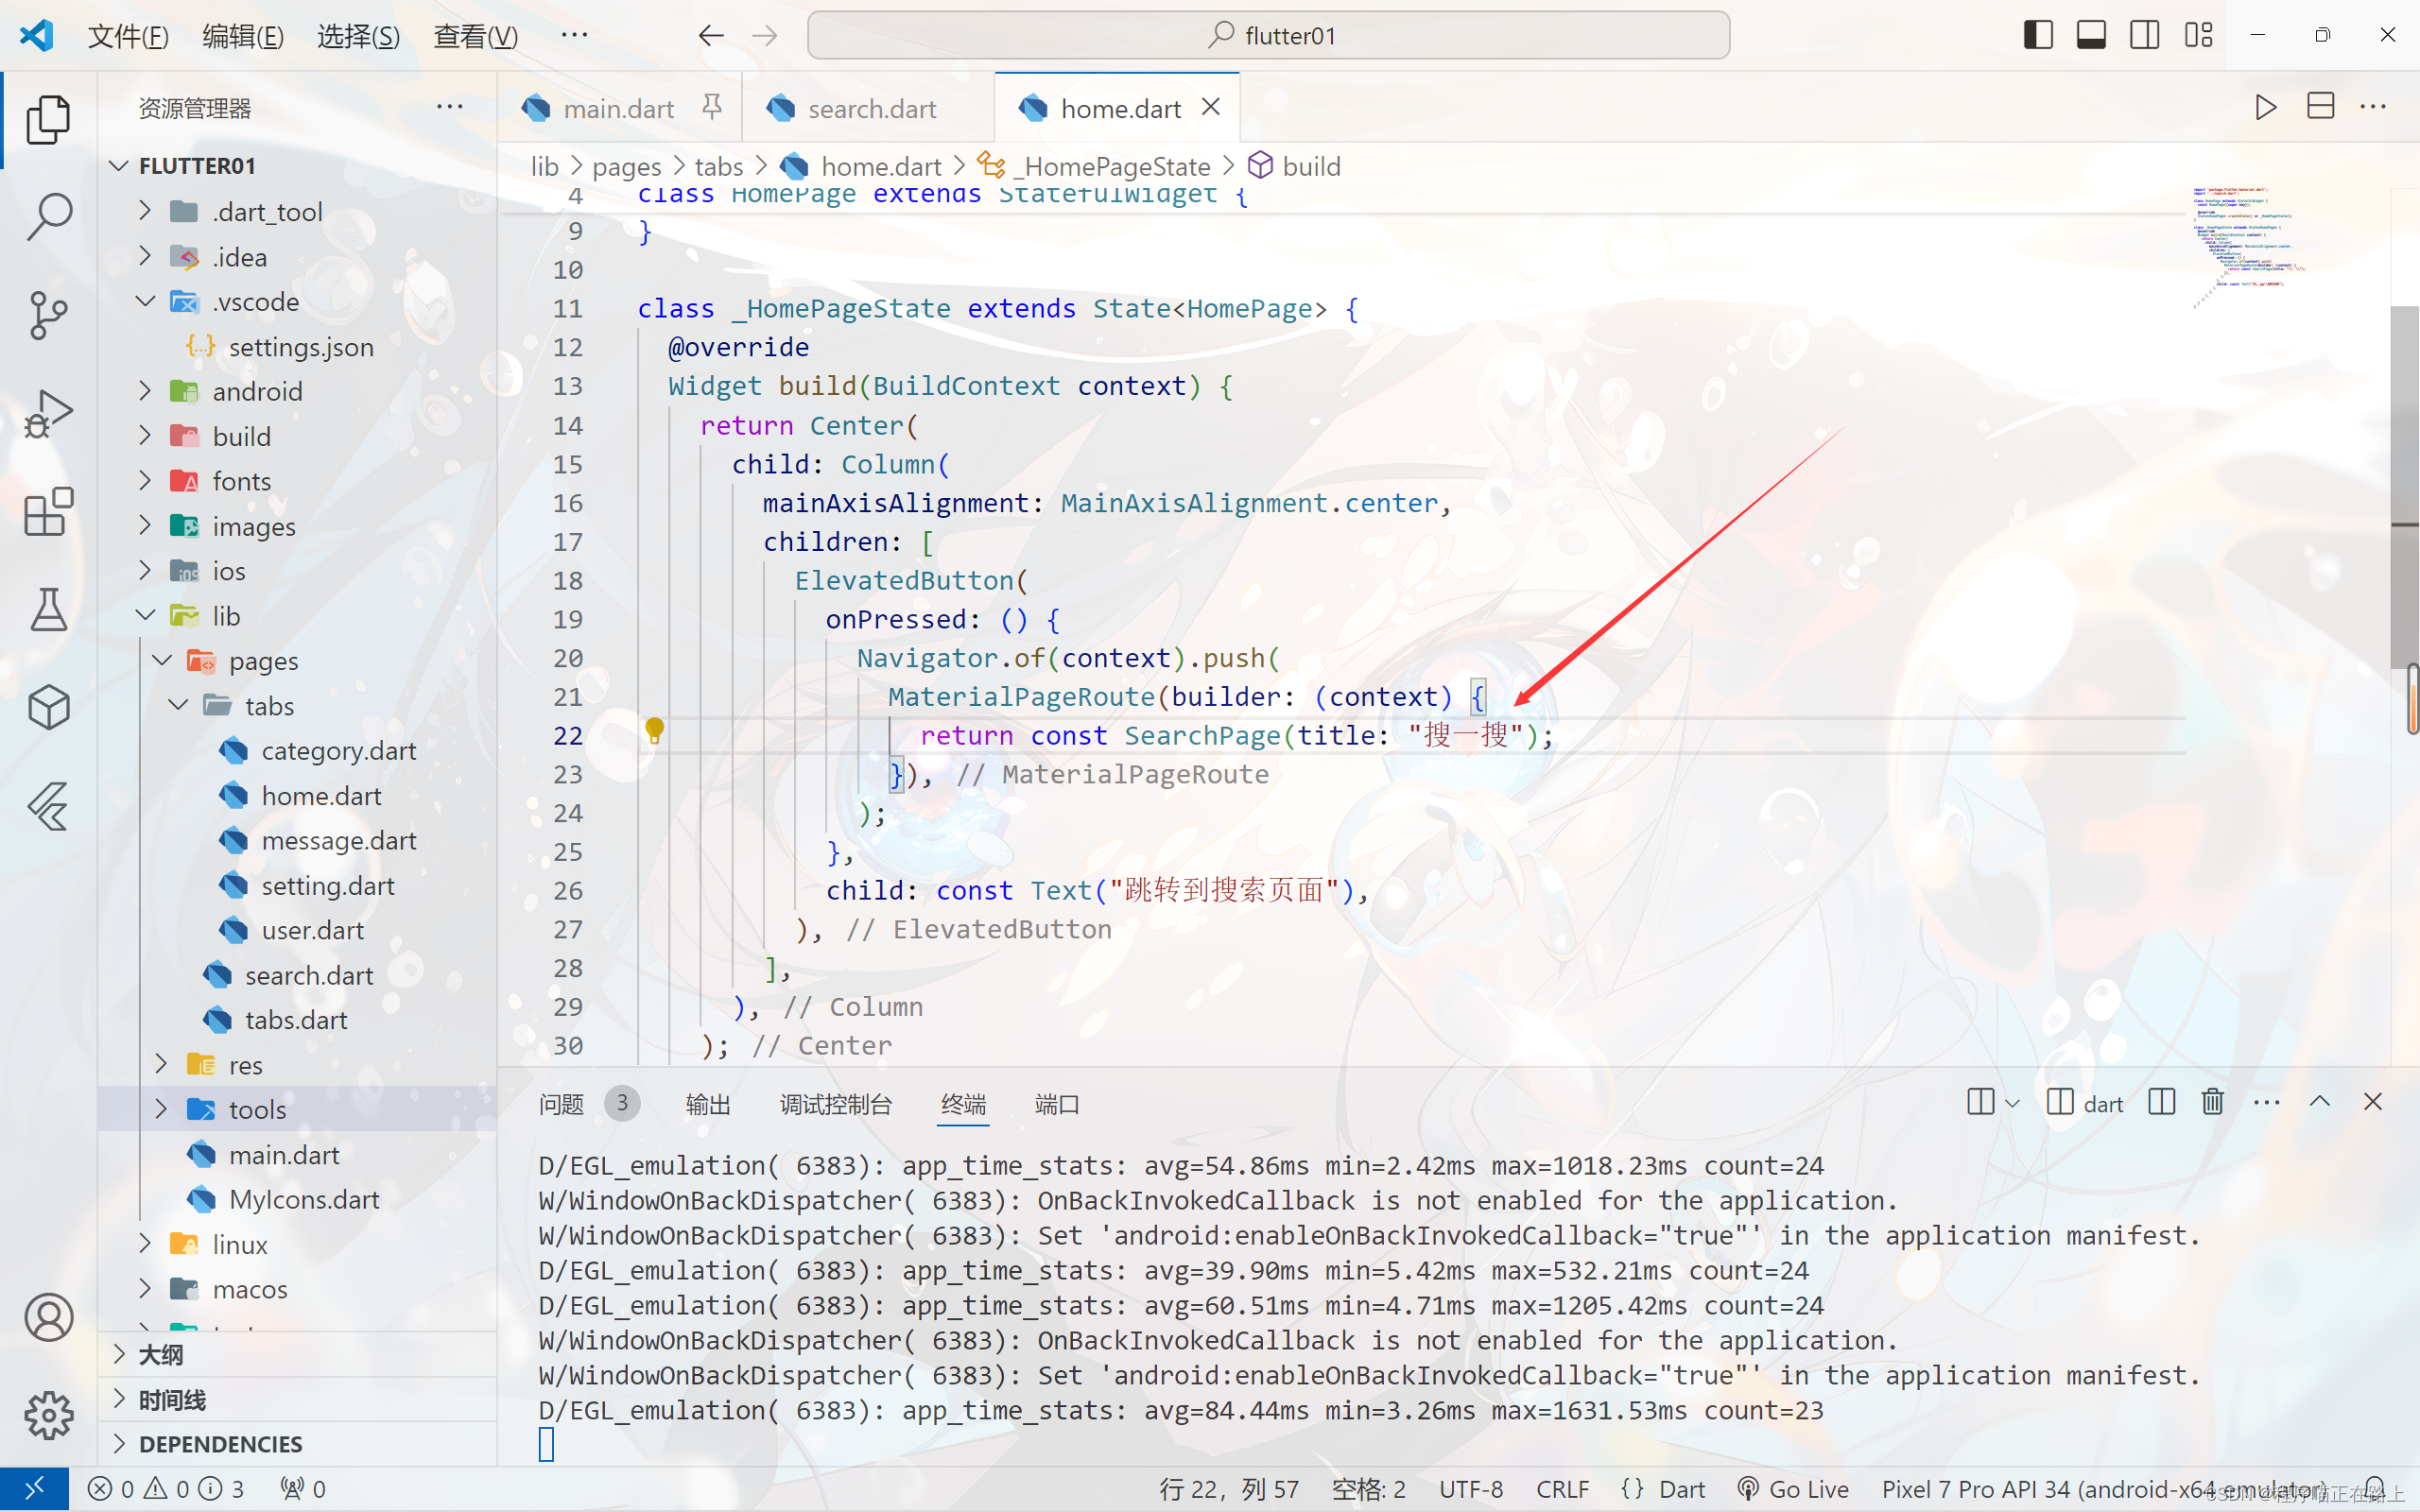Expand the DEPENDENCIES section
Image resolution: width=2420 pixels, height=1512 pixels.
pyautogui.click(x=220, y=1443)
